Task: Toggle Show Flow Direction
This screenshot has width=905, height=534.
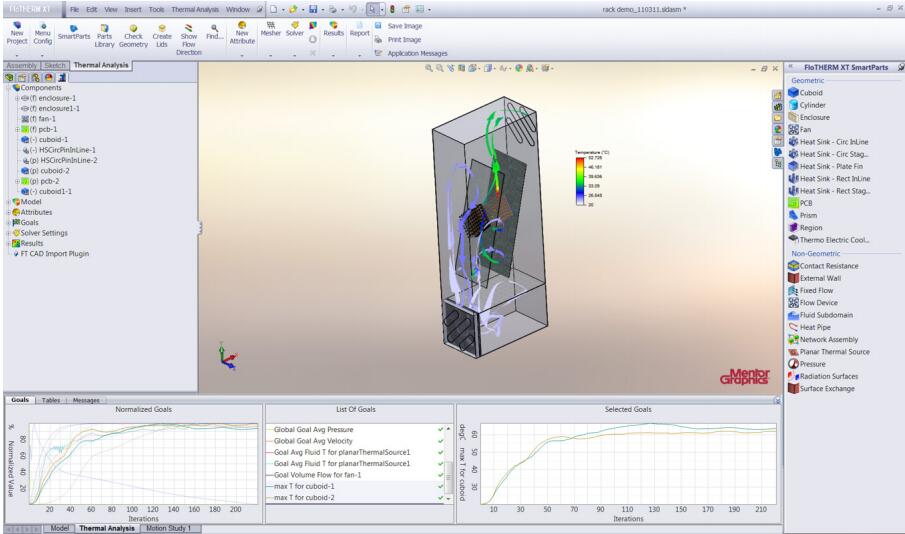Action: pyautogui.click(x=189, y=39)
